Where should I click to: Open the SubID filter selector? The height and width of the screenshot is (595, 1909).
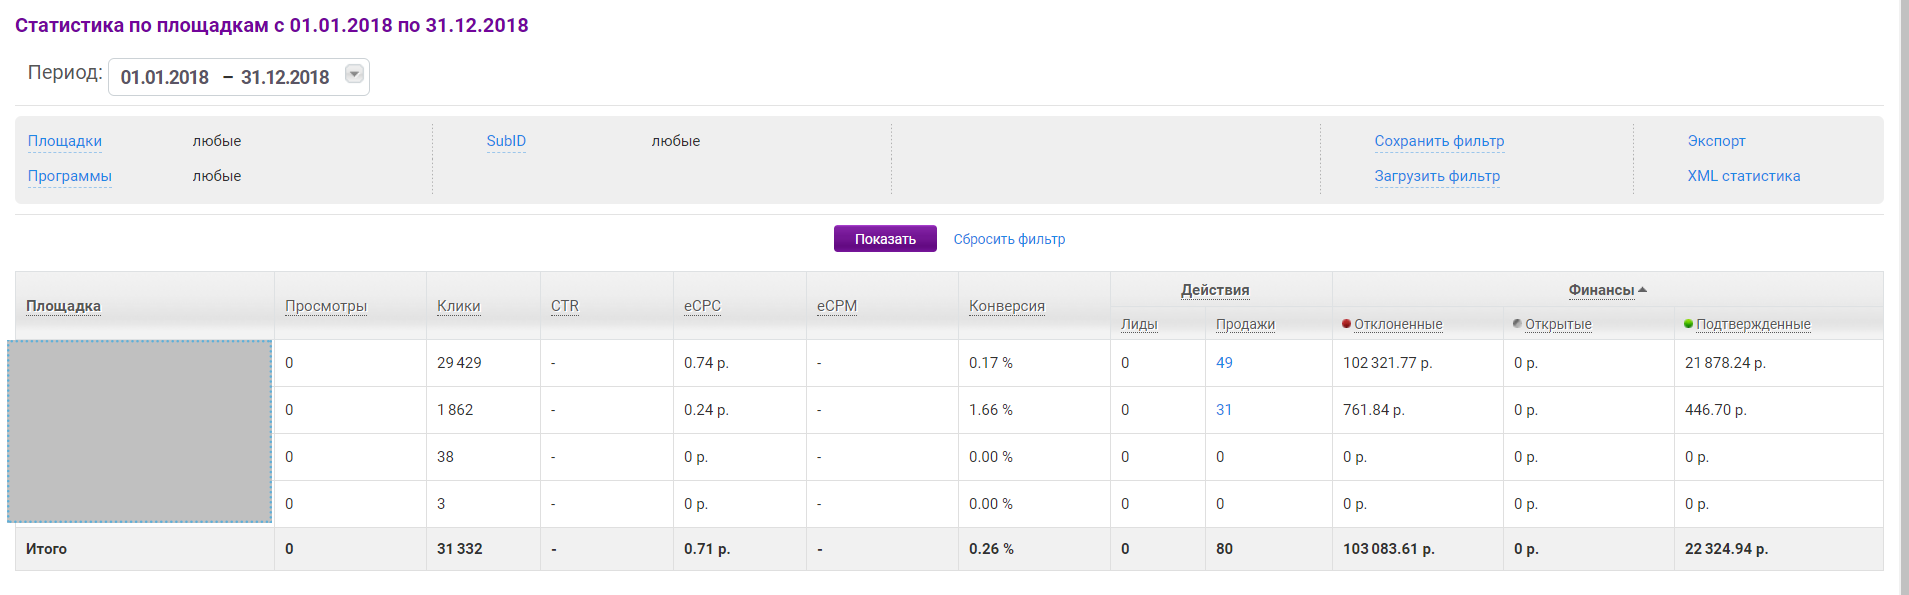pos(506,141)
